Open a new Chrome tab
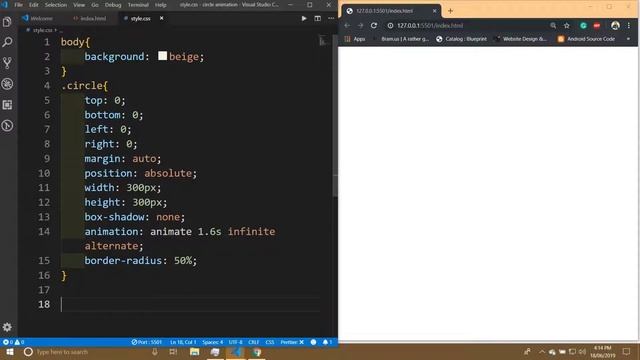Viewport: 640px width, 360px height. tap(450, 11)
